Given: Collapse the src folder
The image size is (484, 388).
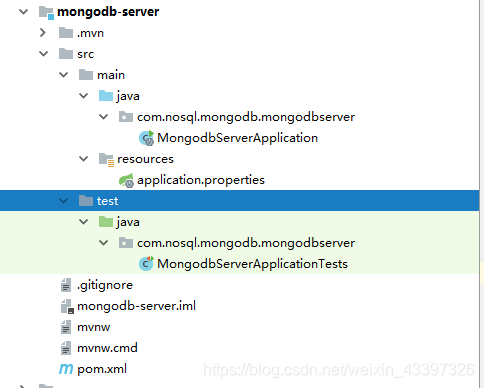Looking at the screenshot, I should (43, 54).
